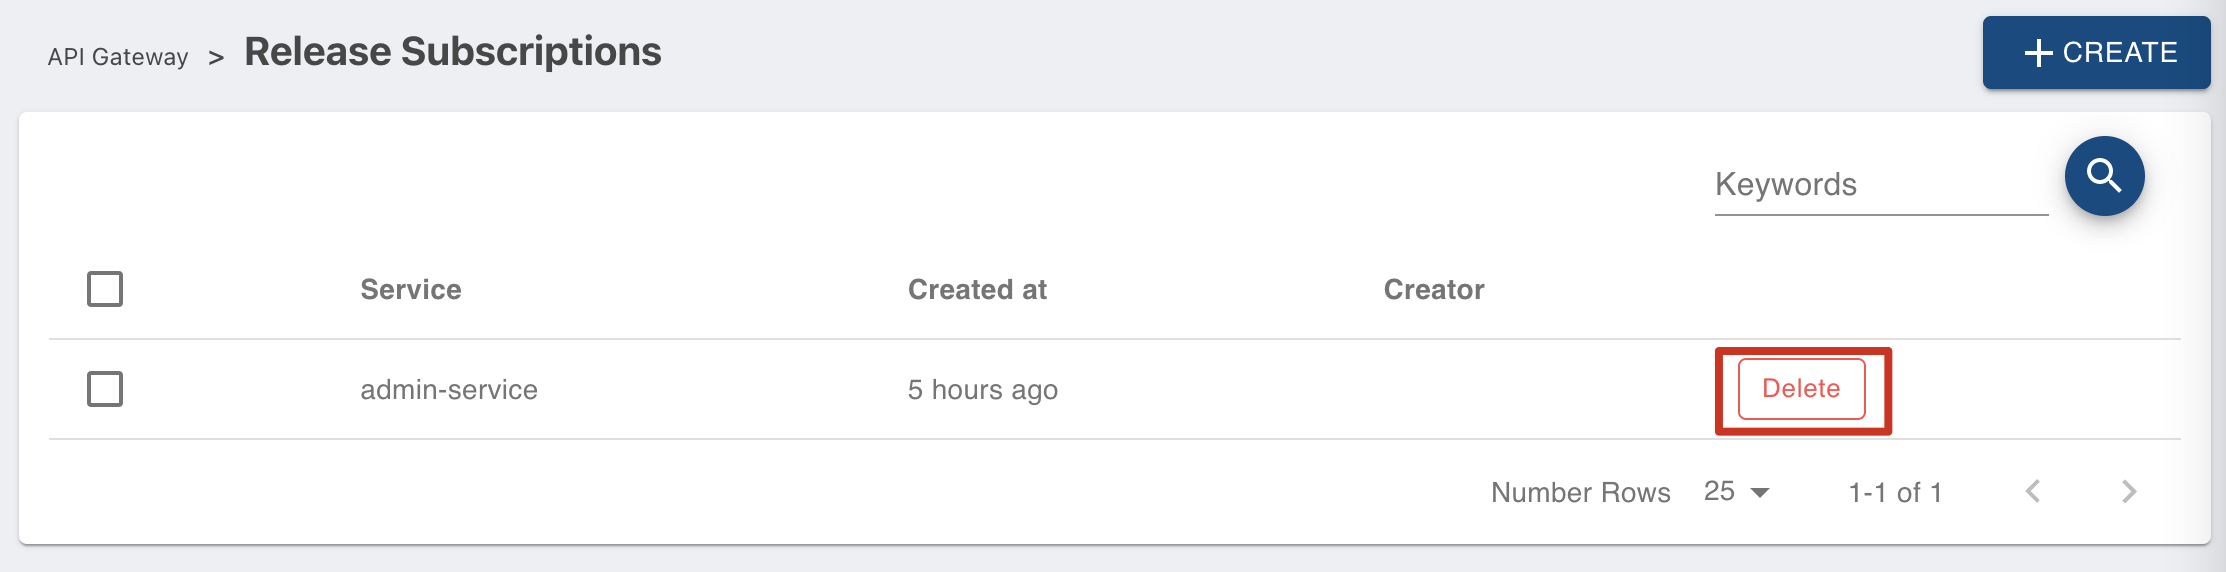Sort by the Created at column header

[977, 289]
